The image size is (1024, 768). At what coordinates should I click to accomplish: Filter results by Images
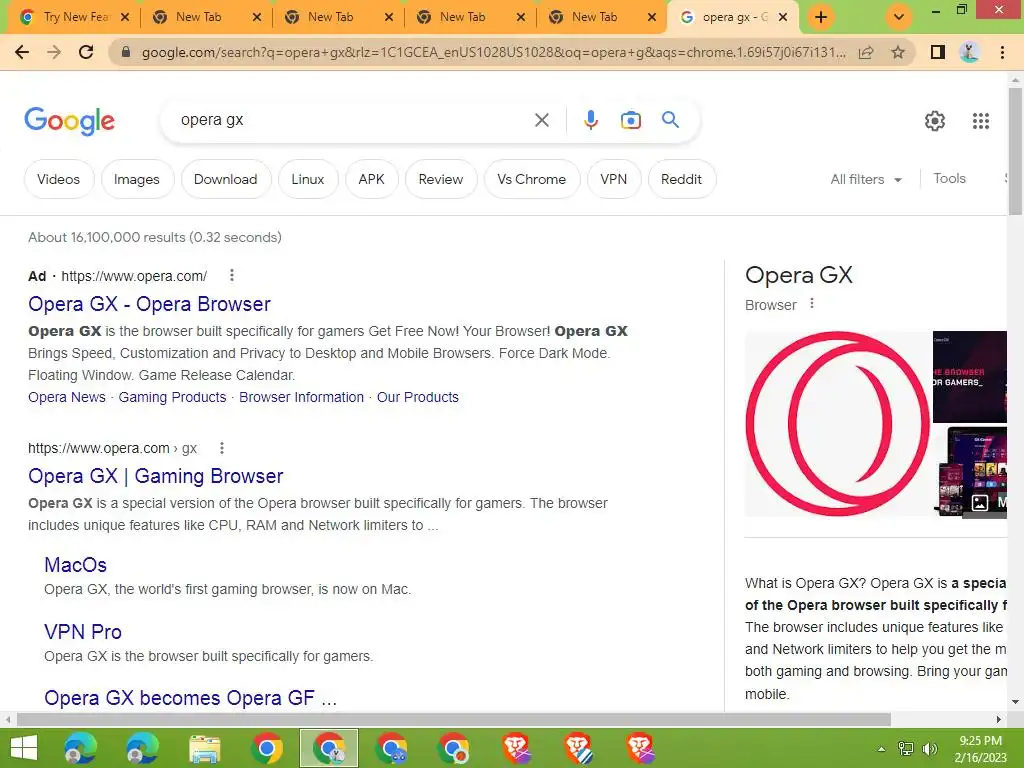136,179
